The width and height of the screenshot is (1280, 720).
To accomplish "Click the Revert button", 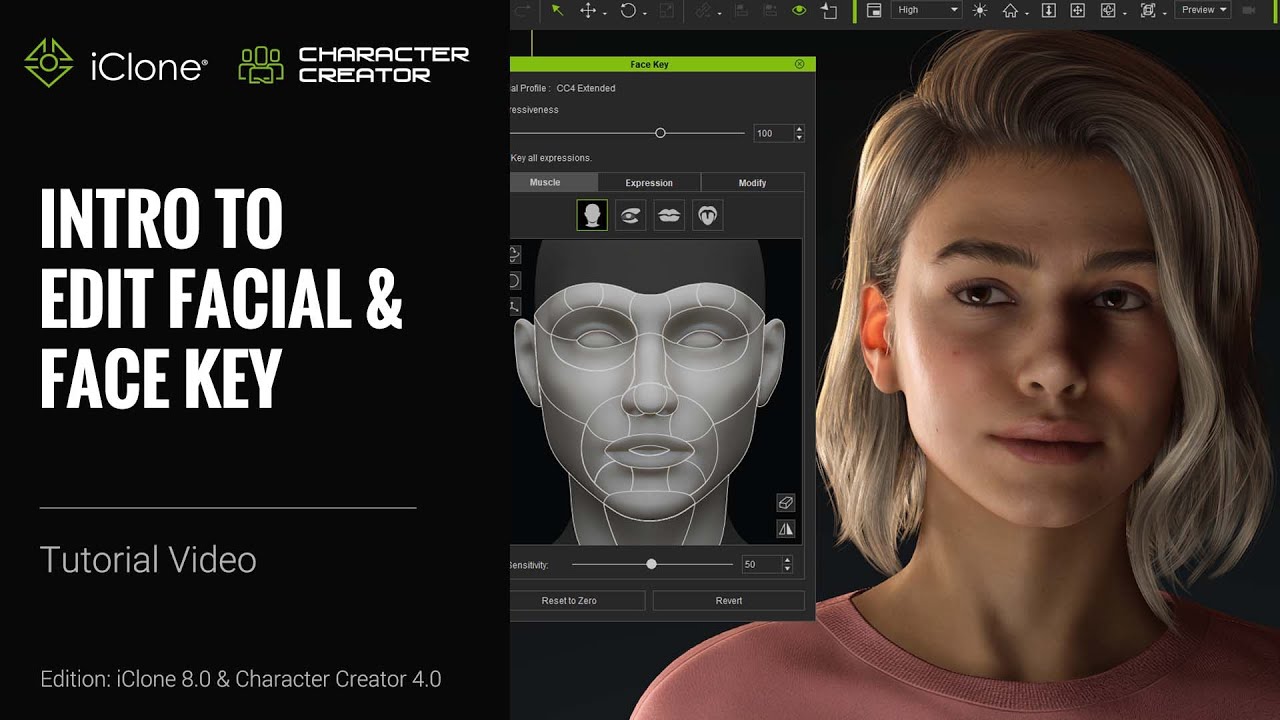I will click(729, 601).
